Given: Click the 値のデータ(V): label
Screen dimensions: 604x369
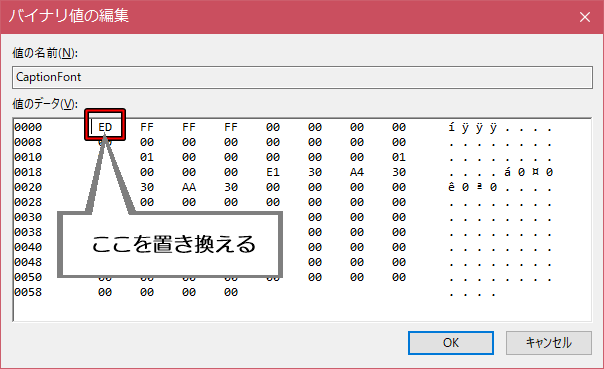Looking at the screenshot, I should click(x=45, y=104).
